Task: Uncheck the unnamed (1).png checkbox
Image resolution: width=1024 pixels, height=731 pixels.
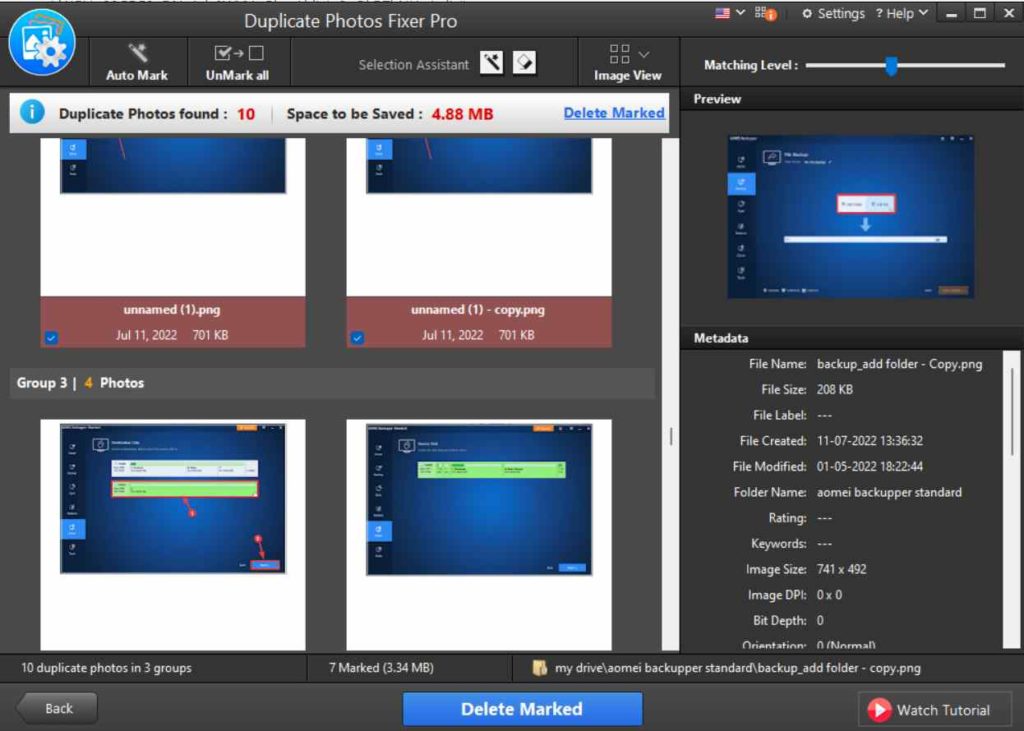Action: [x=51, y=338]
